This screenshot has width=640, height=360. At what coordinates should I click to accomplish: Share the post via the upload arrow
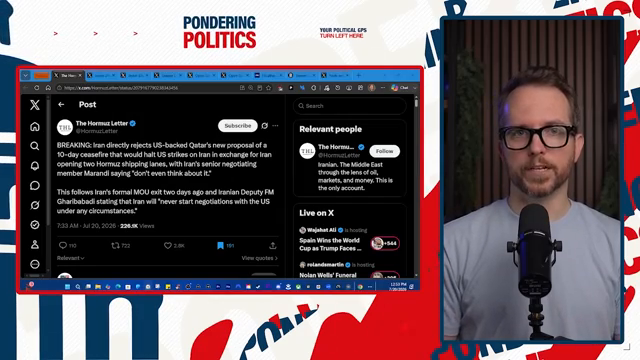click(273, 245)
